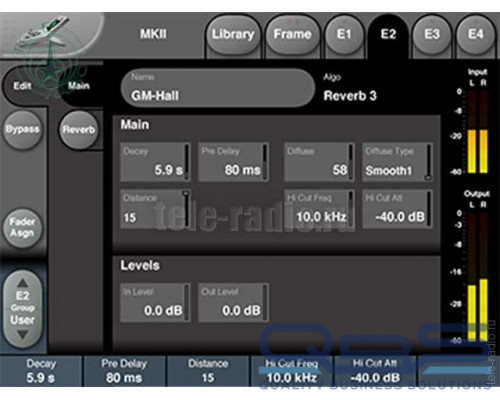This screenshot has height=400, width=500.
Task: Click the bottom Pre Delay fader assignment
Action: [x=124, y=371]
